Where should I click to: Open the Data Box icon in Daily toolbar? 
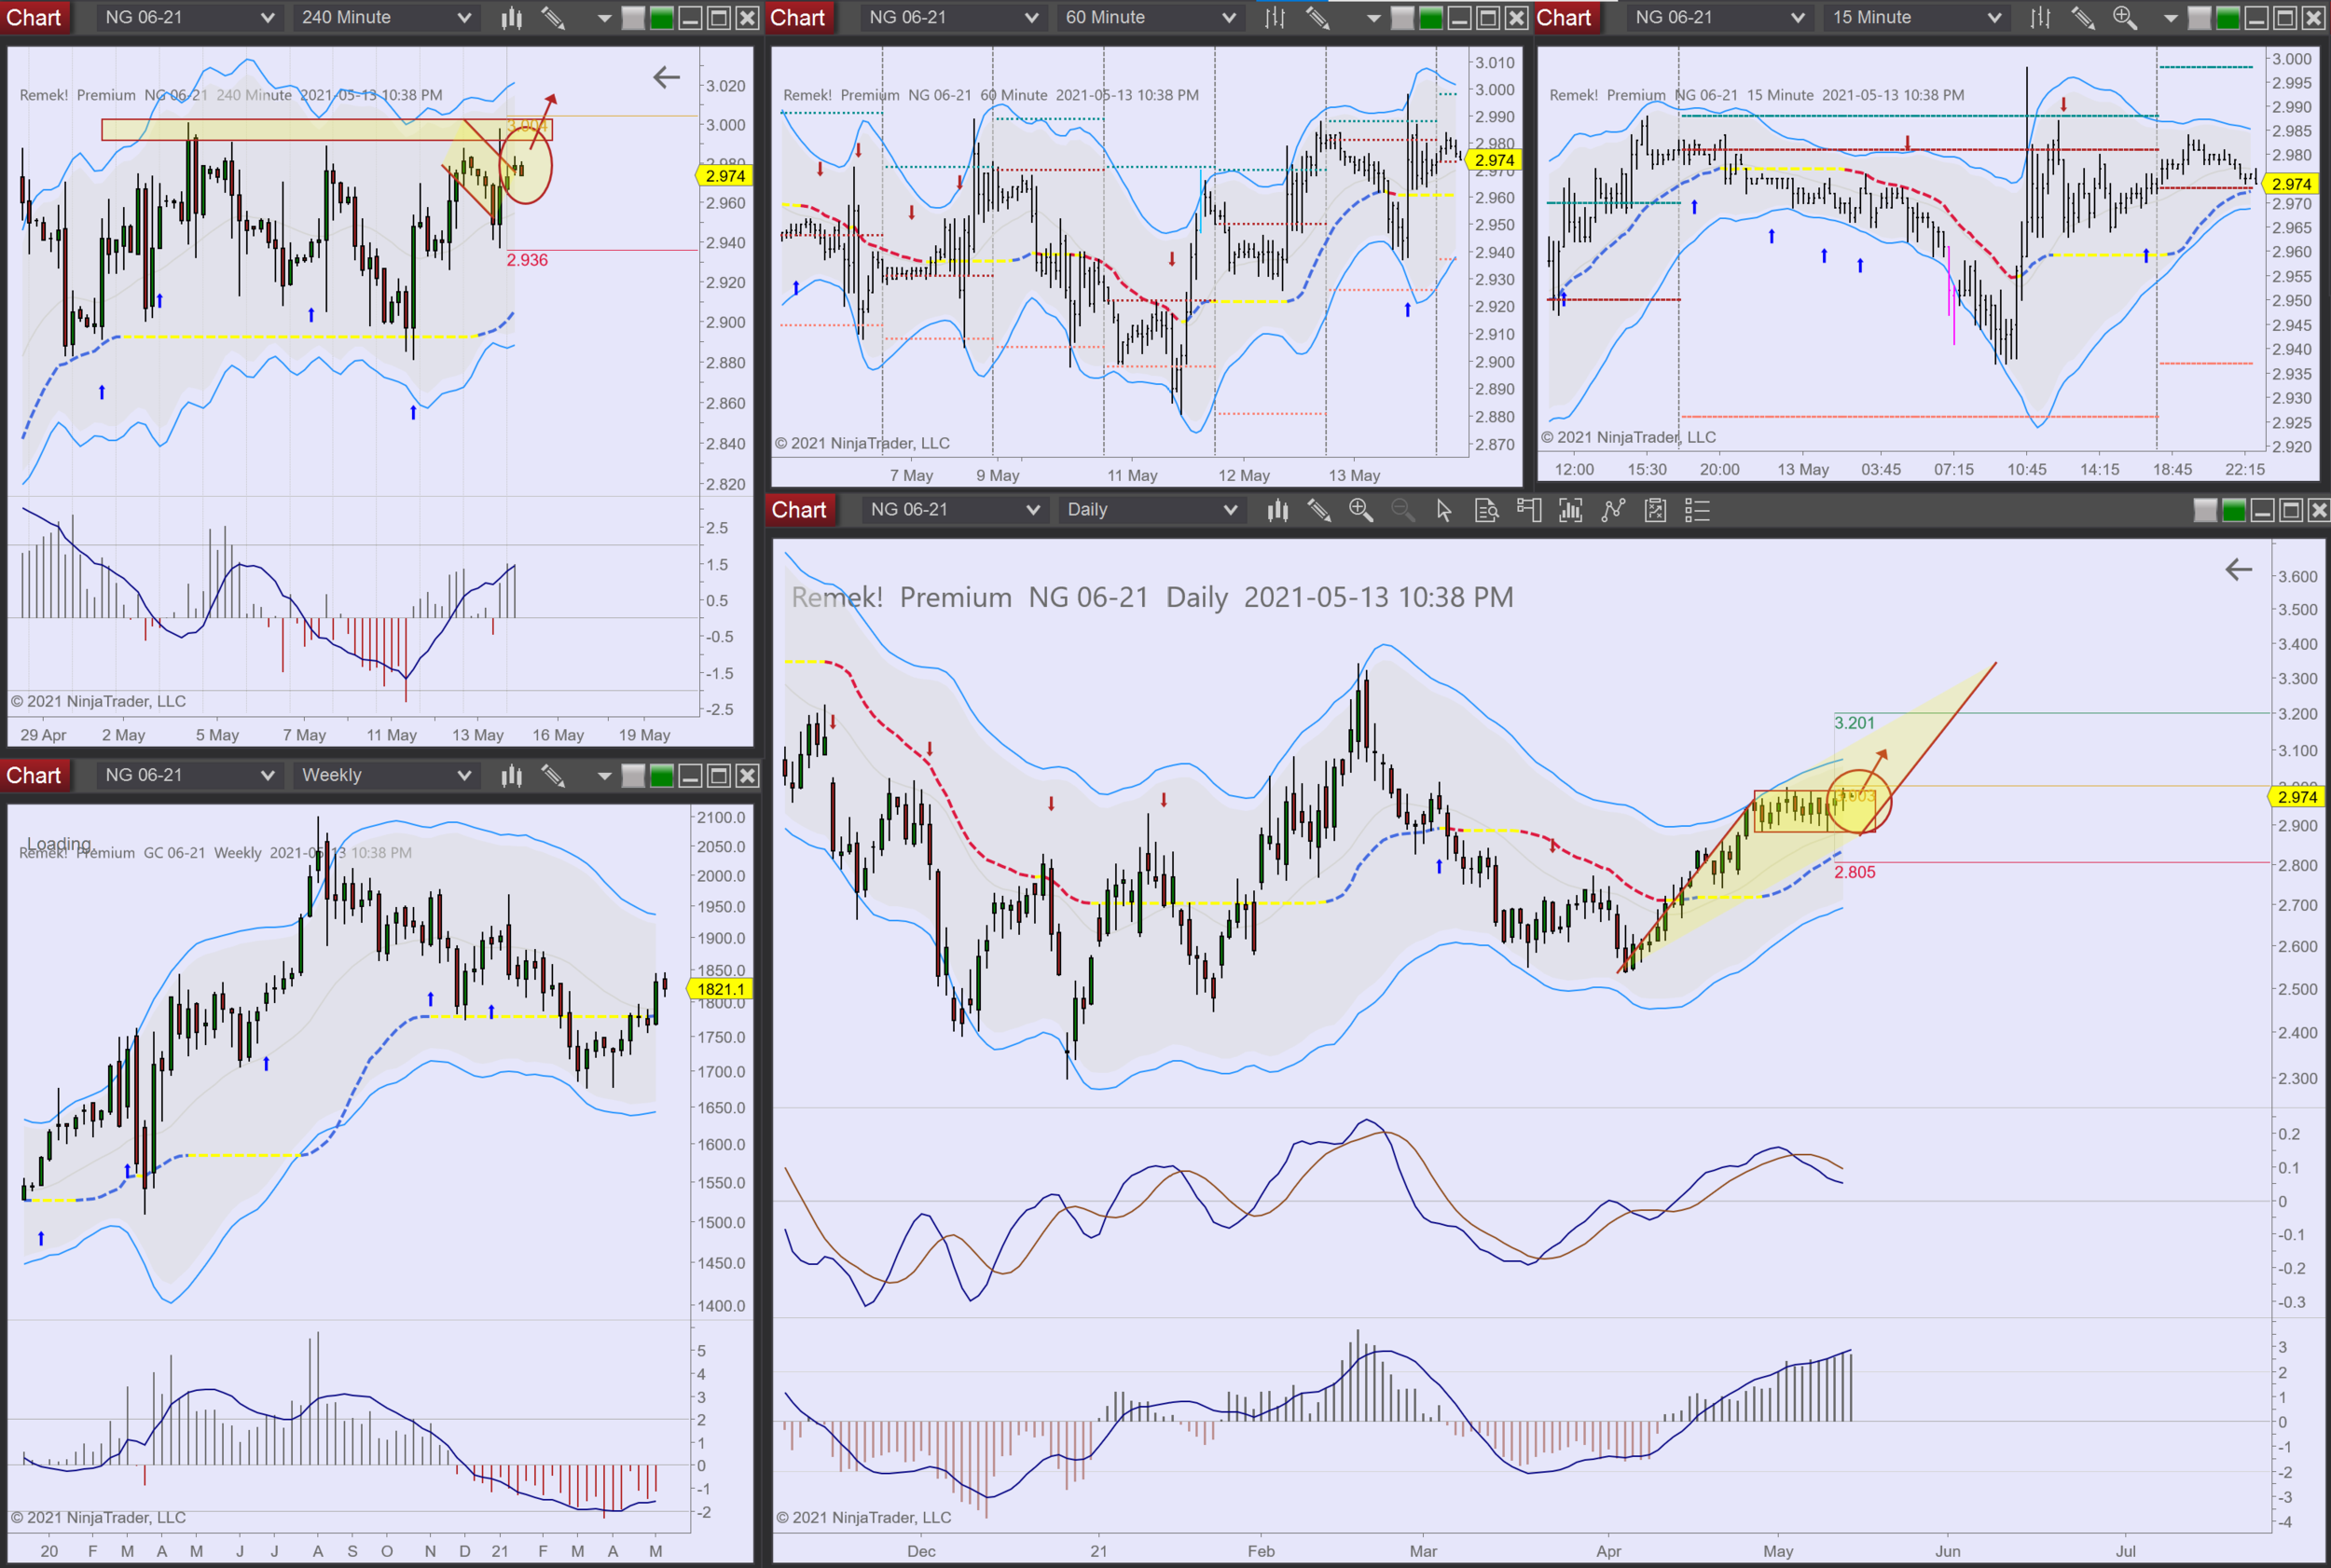pyautogui.click(x=1486, y=510)
